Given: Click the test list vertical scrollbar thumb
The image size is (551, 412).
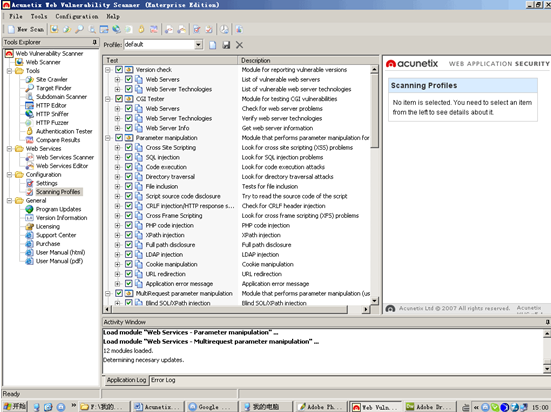Looking at the screenshot, I should [375, 111].
